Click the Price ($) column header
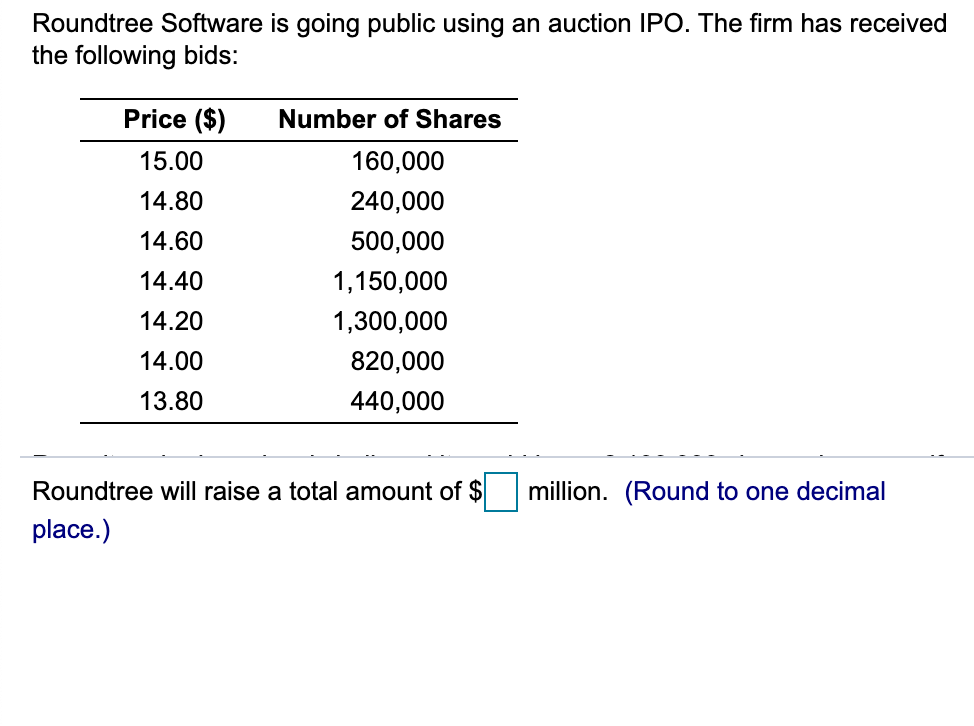Viewport: 974px width, 726px height. (174, 119)
